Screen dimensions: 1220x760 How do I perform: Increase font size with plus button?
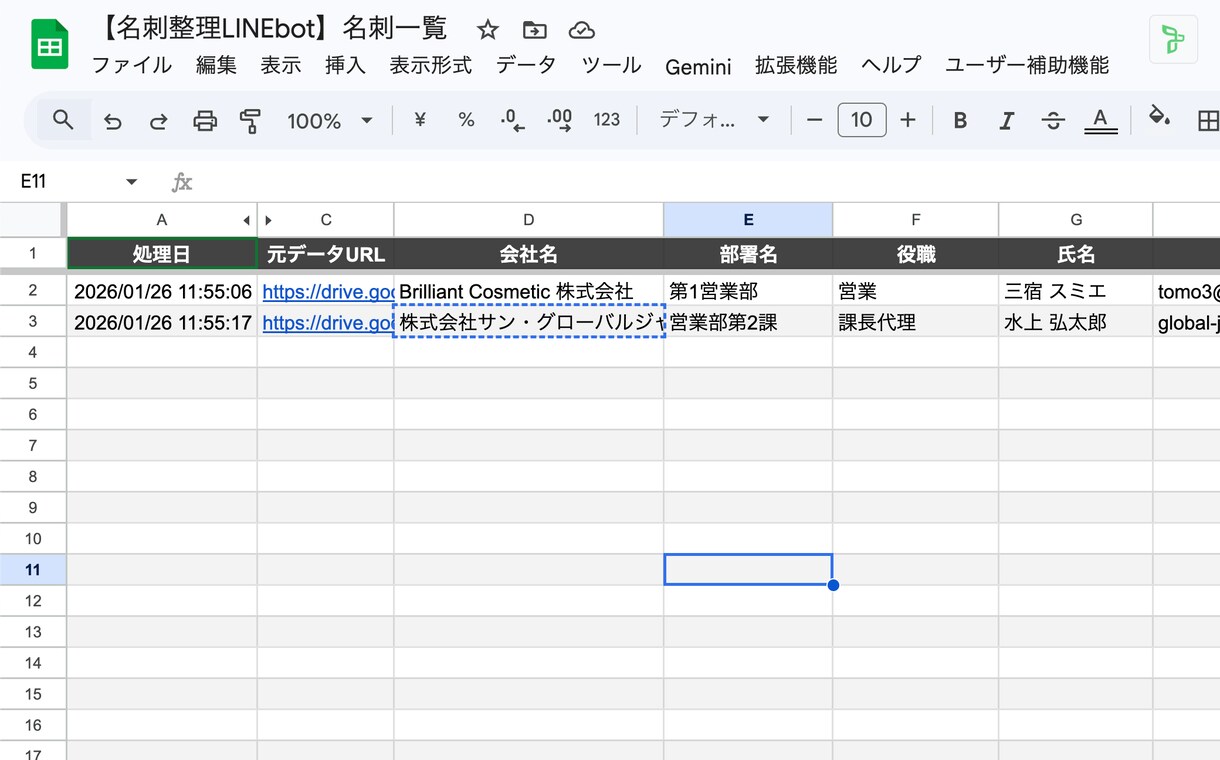pyautogui.click(x=908, y=120)
